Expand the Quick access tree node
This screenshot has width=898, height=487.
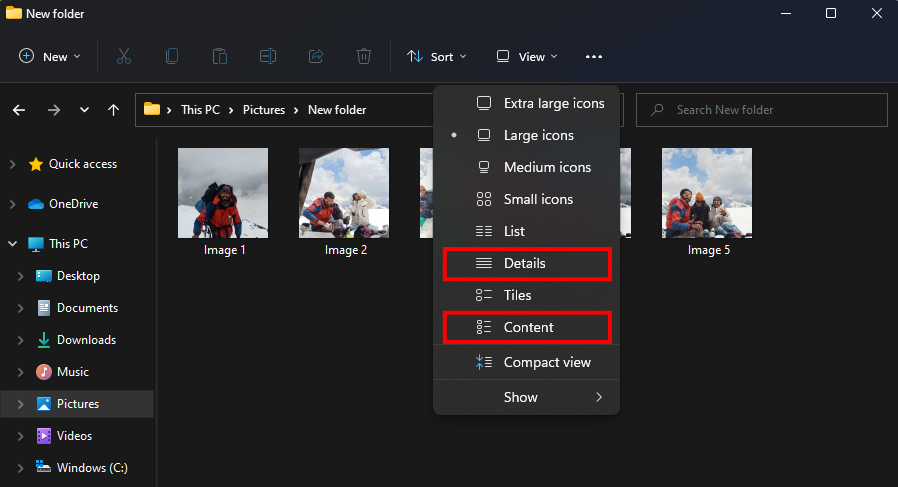click(12, 164)
